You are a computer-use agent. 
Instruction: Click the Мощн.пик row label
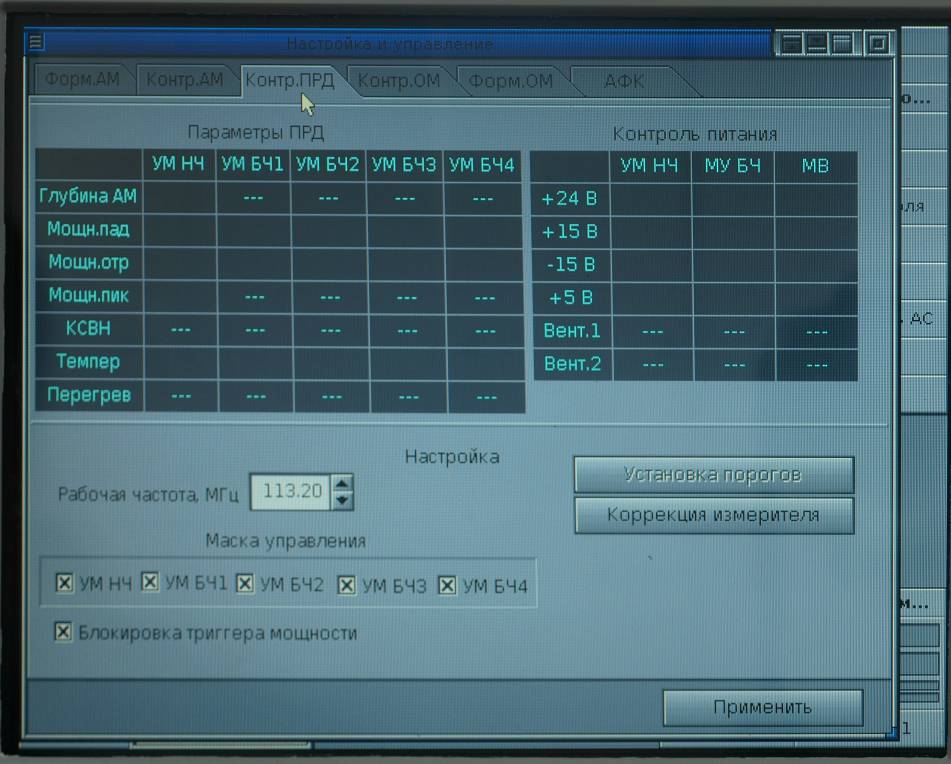(89, 295)
